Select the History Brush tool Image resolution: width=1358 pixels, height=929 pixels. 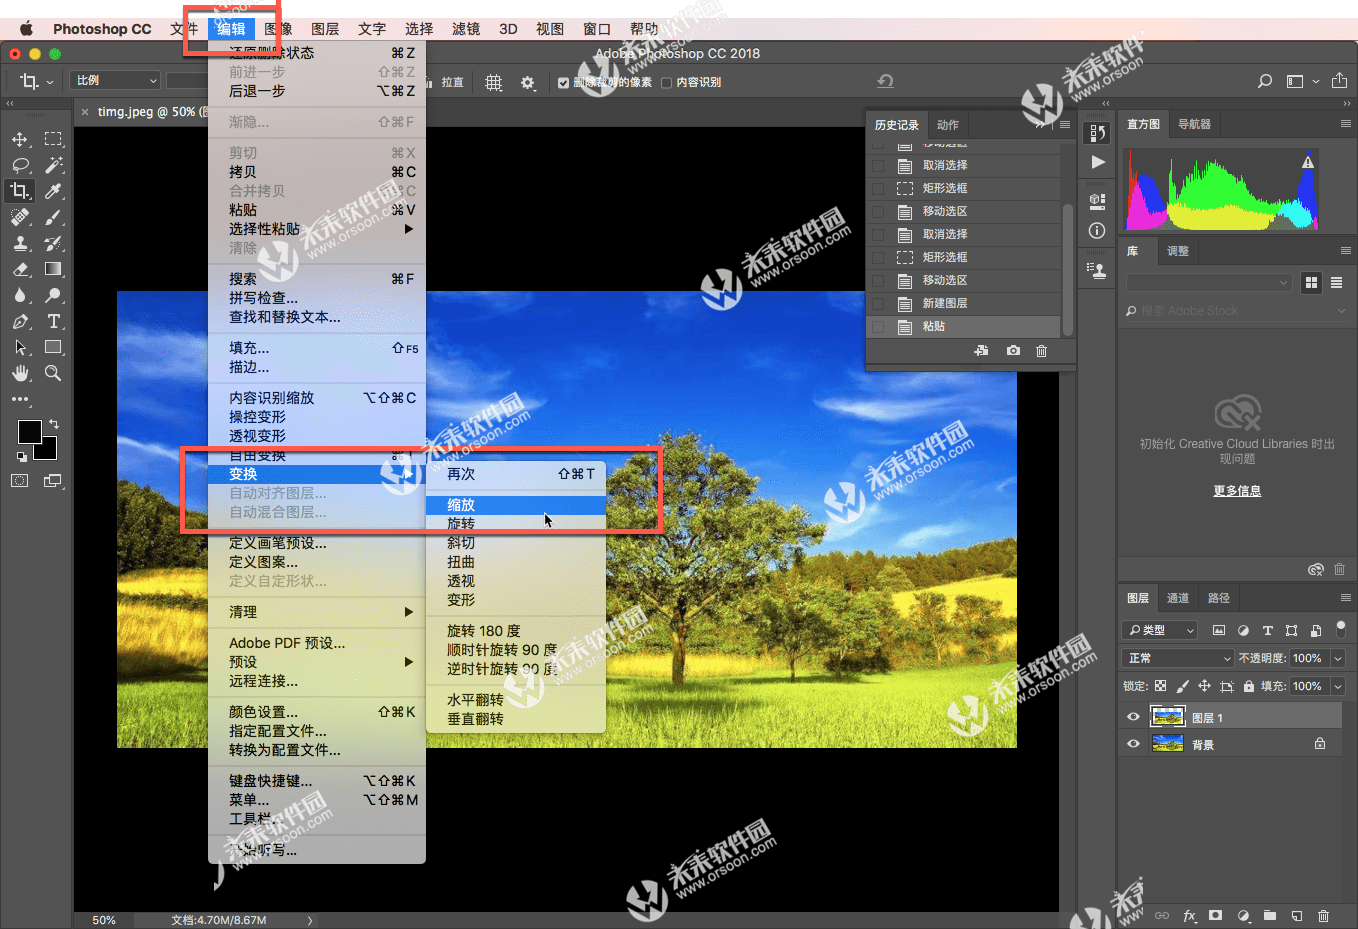pyautogui.click(x=53, y=243)
